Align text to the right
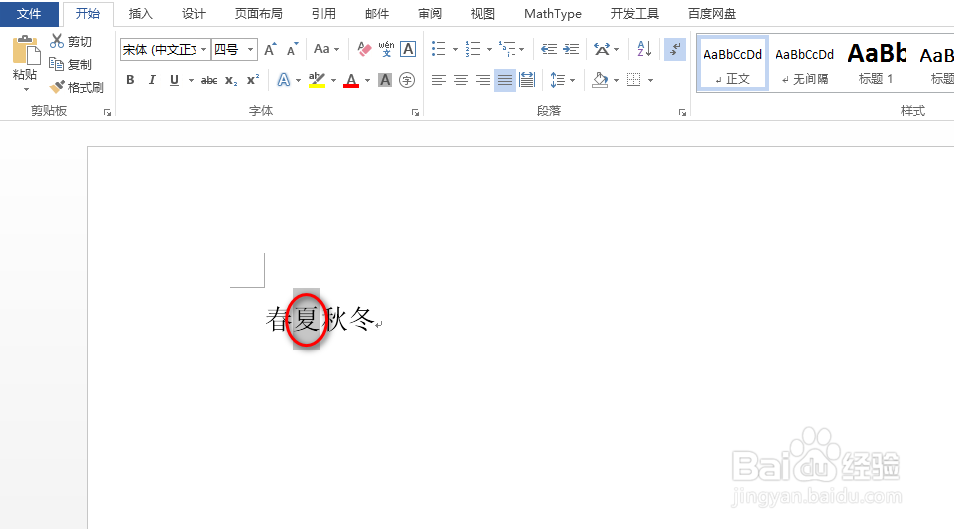Viewport: 954px width, 529px height. coord(483,80)
